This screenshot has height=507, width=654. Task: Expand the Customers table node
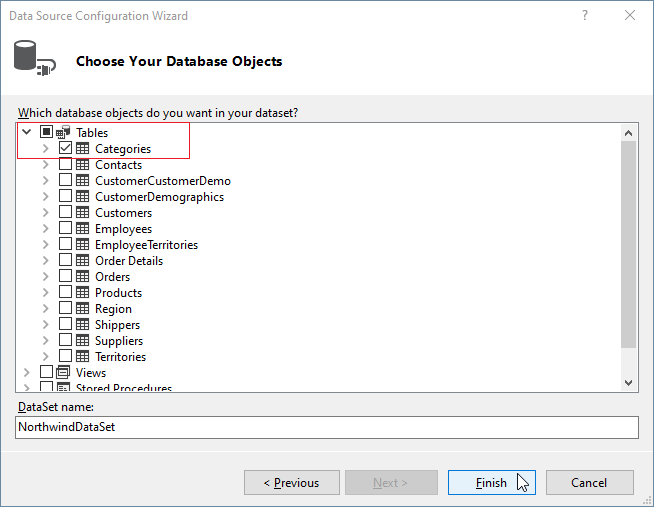(x=45, y=212)
